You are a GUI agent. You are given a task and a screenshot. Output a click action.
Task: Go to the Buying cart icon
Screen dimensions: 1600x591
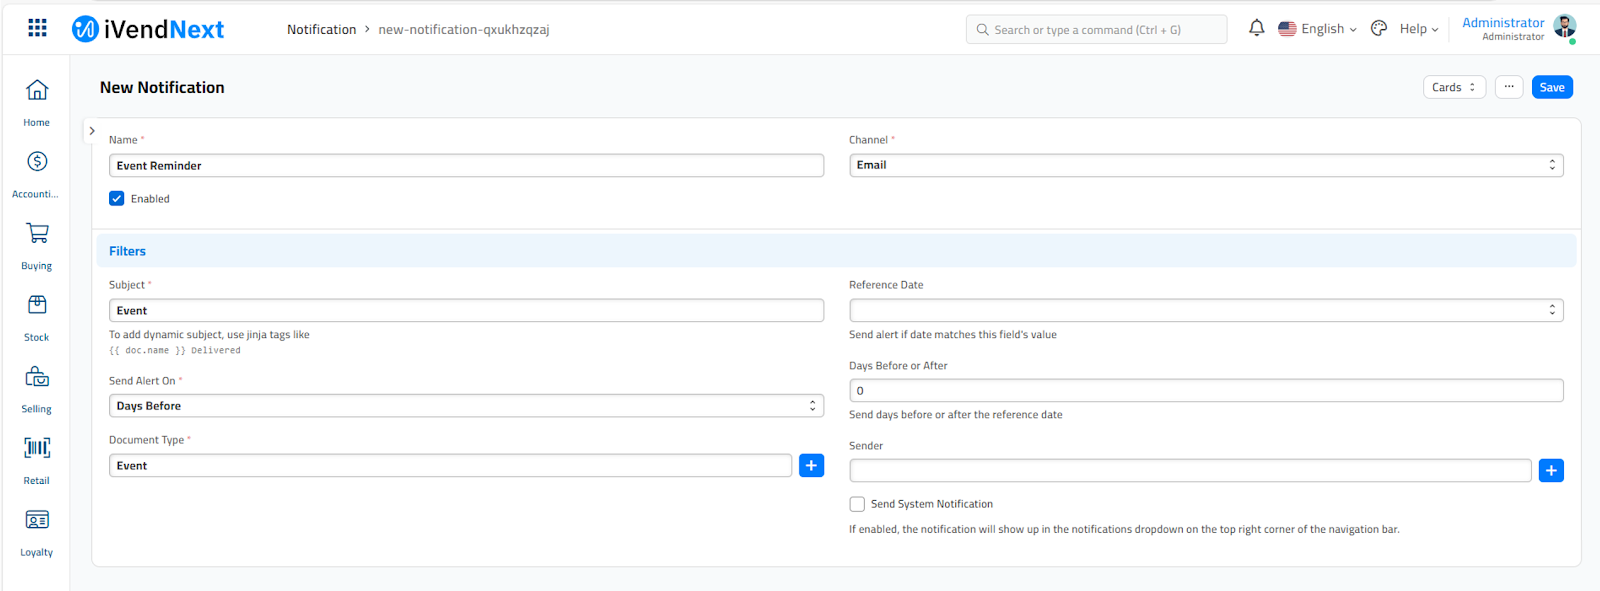click(x=37, y=234)
